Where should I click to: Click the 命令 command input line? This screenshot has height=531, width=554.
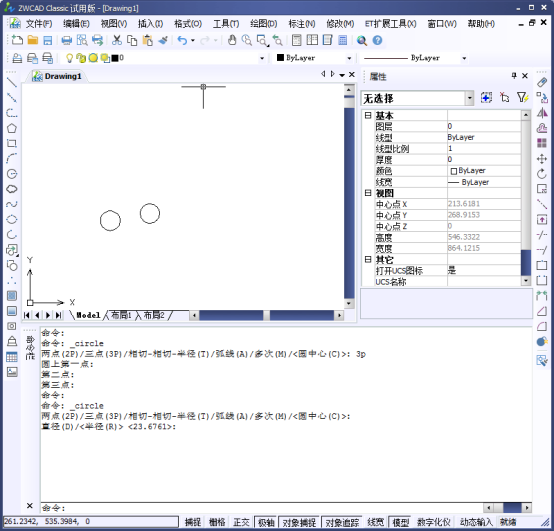coord(261,508)
